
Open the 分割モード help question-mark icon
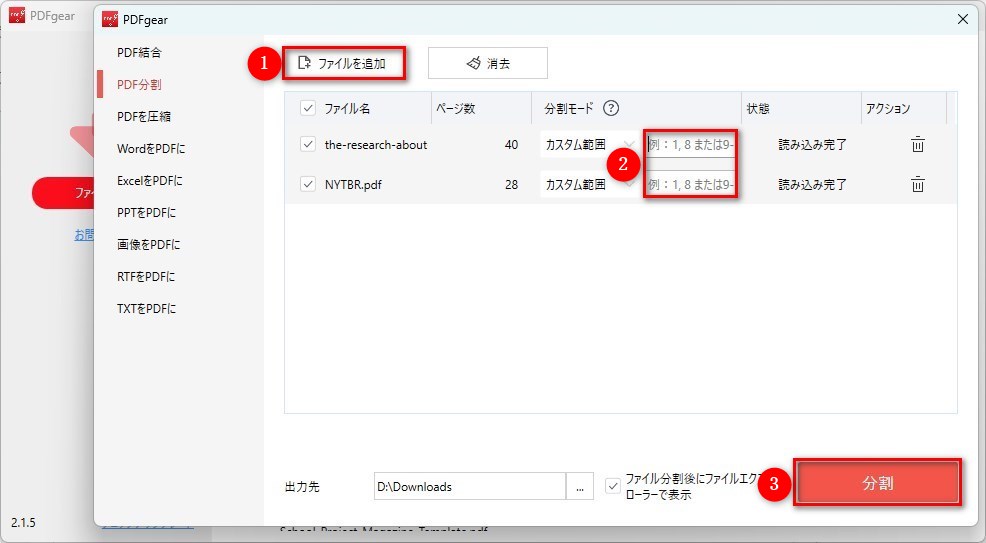click(611, 108)
